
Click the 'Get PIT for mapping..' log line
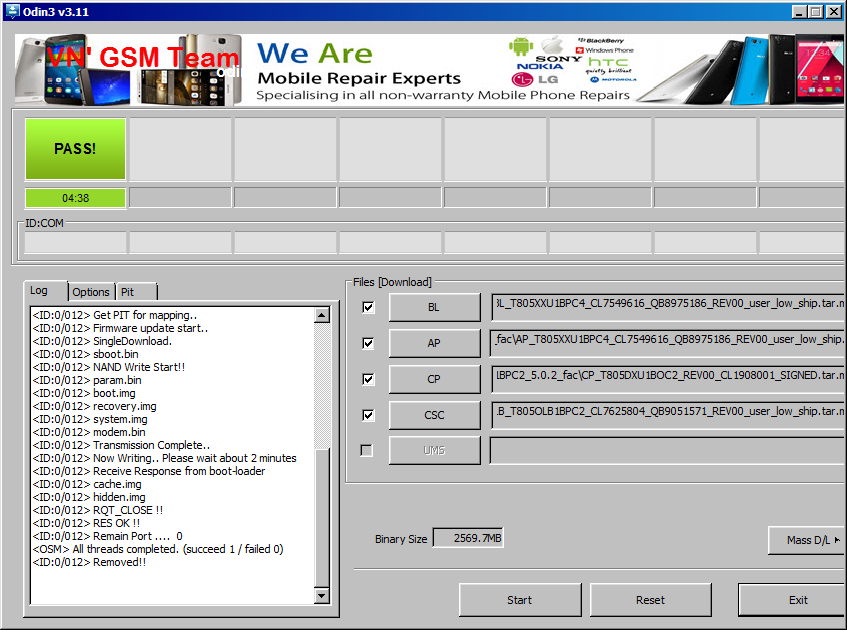click(115, 315)
